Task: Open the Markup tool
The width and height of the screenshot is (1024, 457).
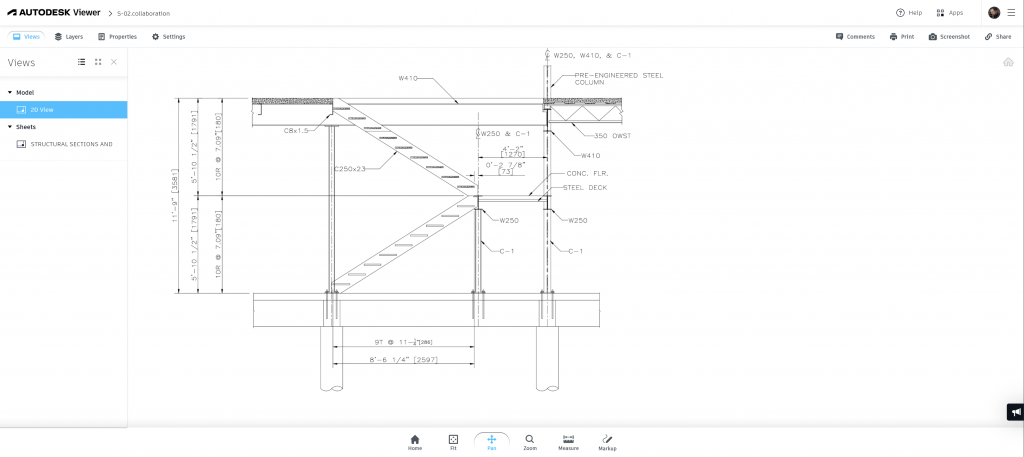Action: 607,442
